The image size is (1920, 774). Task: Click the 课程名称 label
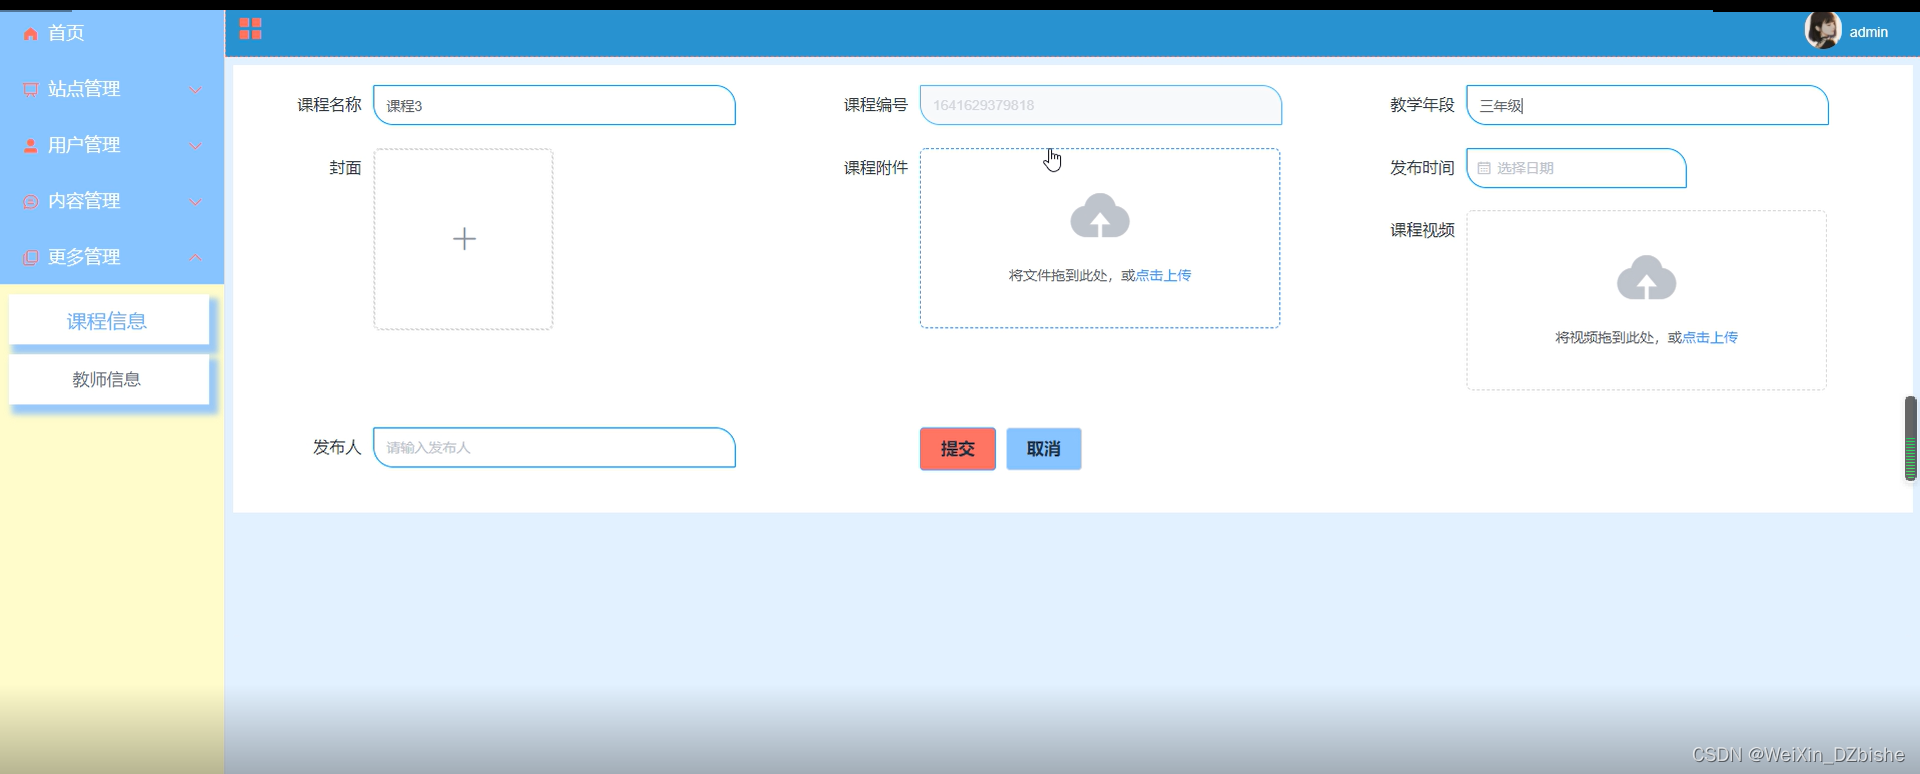coord(329,105)
